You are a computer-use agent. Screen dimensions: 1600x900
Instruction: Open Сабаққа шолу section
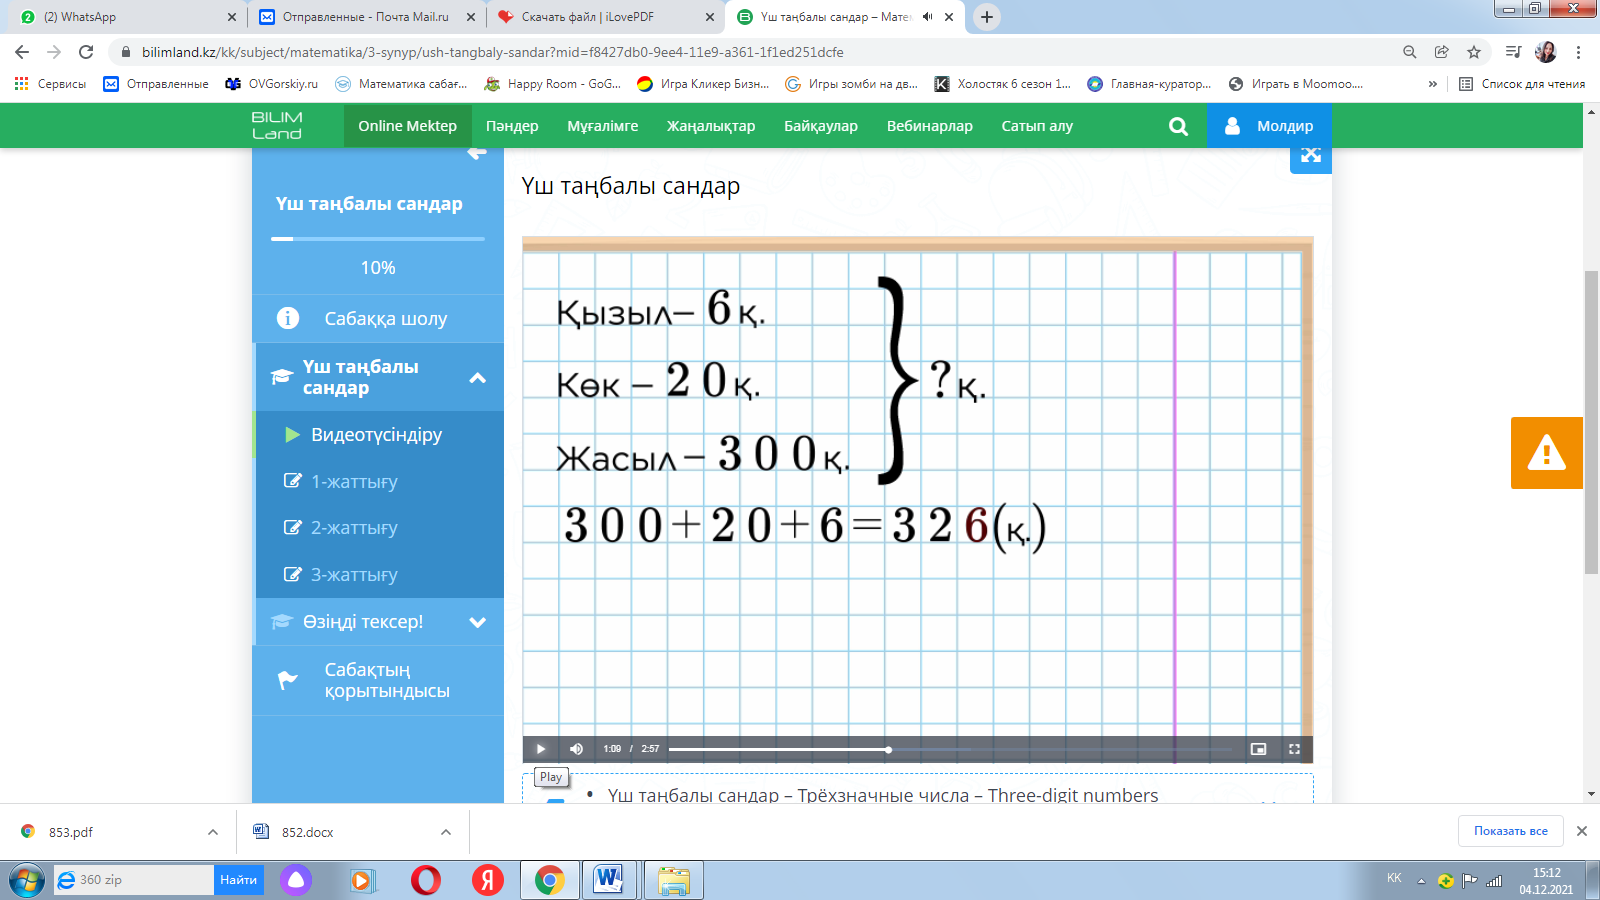[378, 319]
